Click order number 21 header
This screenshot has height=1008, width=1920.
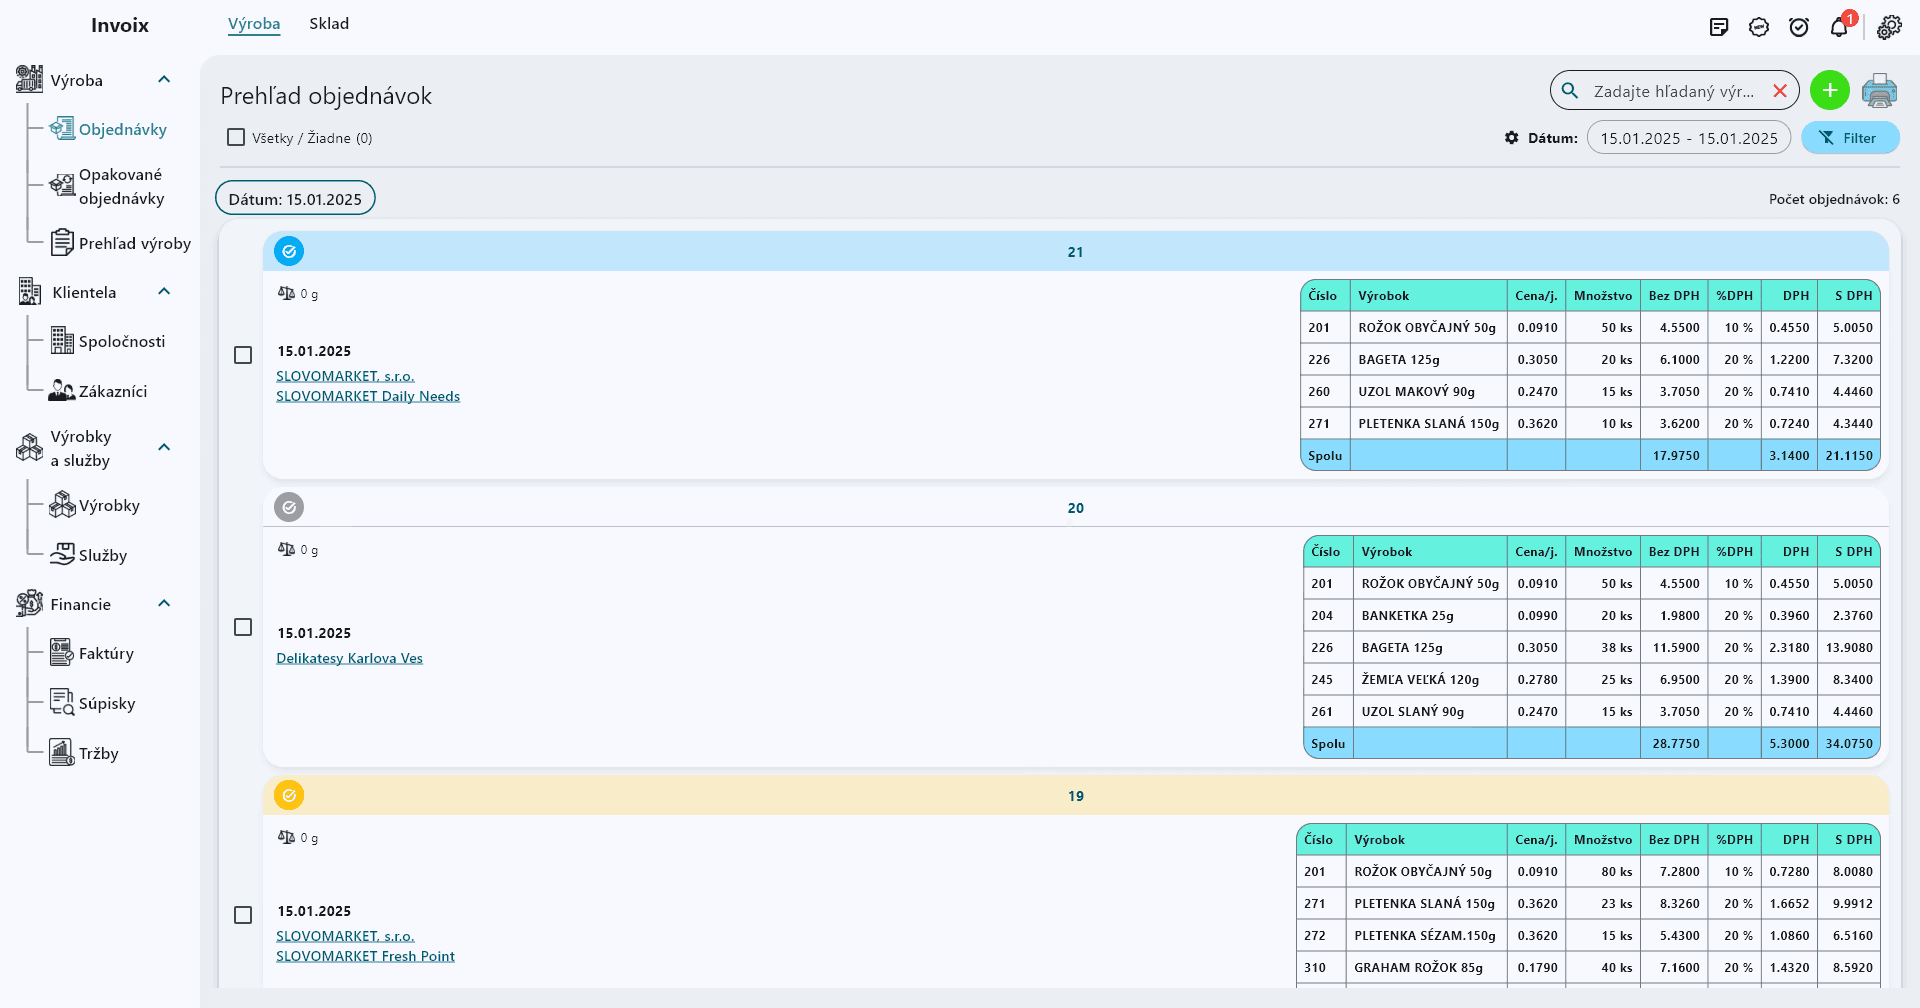click(x=1075, y=252)
